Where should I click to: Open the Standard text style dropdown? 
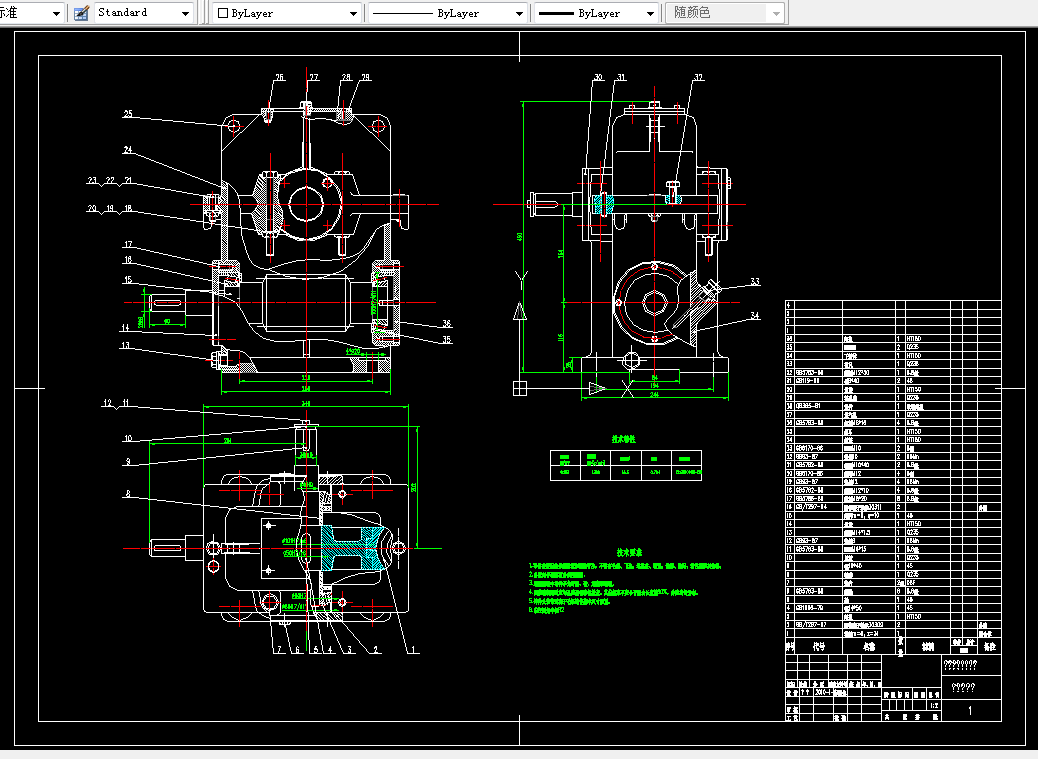(143, 13)
